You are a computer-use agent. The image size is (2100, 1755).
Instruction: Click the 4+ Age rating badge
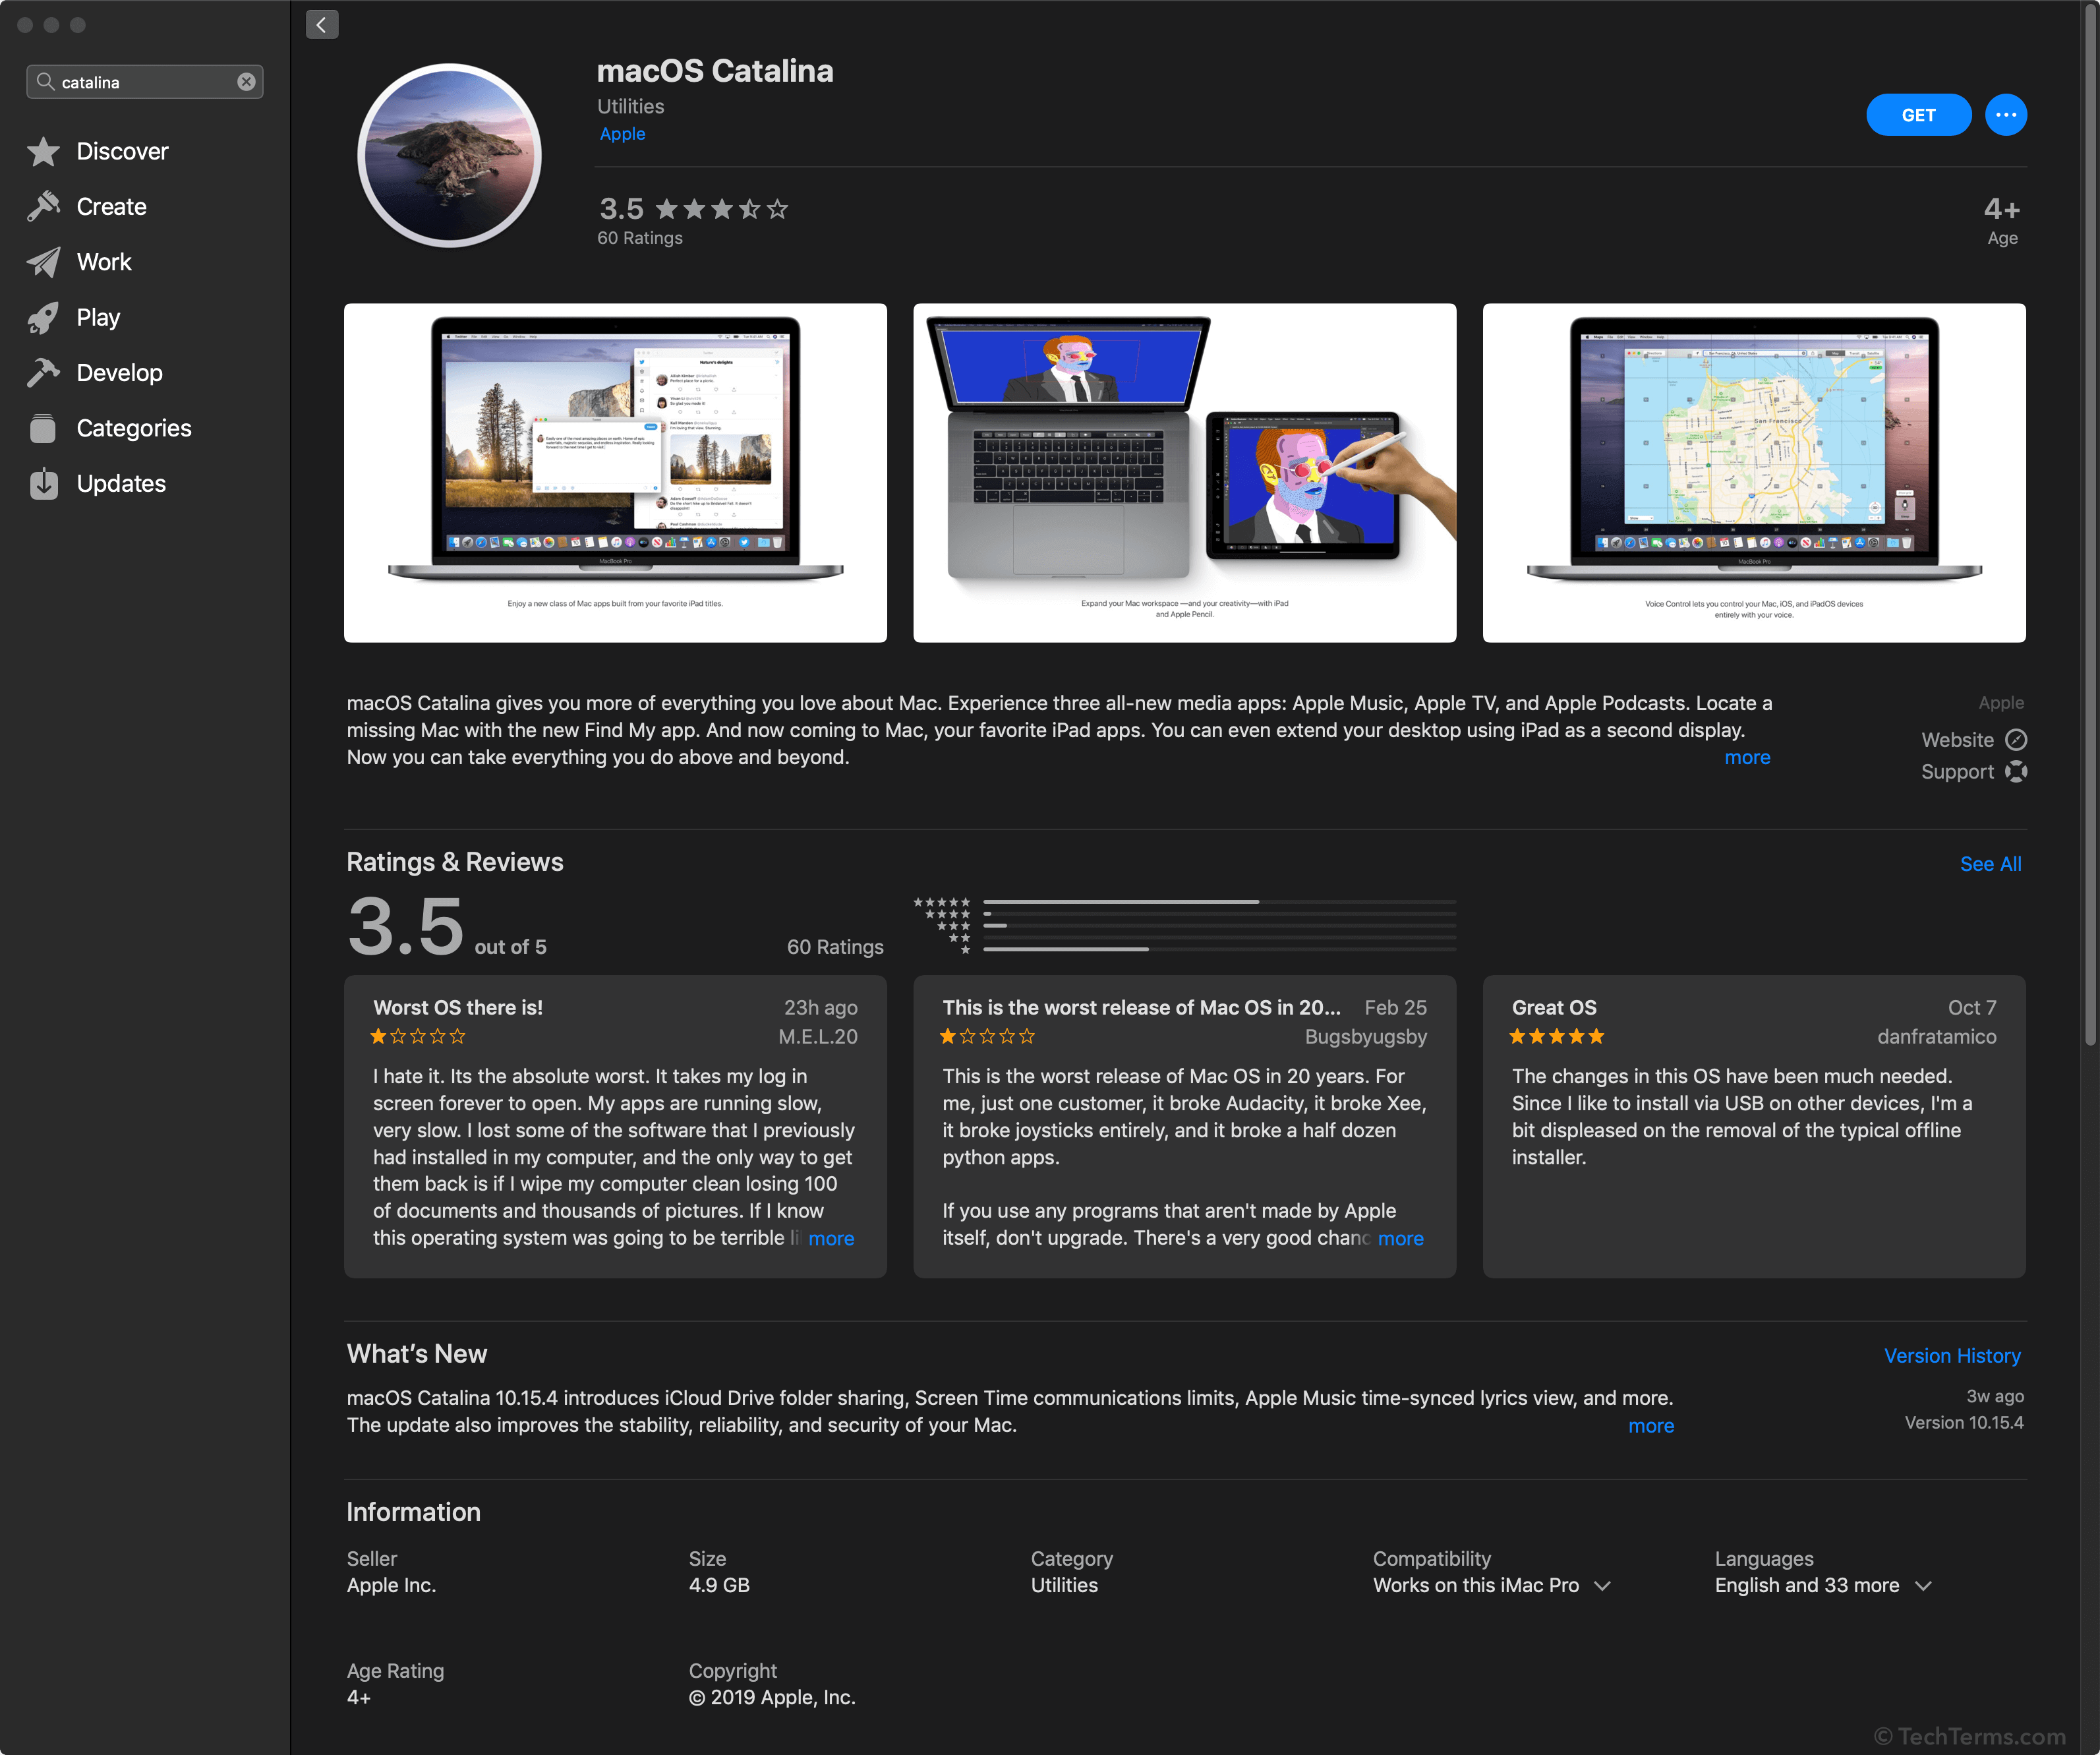tap(2001, 221)
